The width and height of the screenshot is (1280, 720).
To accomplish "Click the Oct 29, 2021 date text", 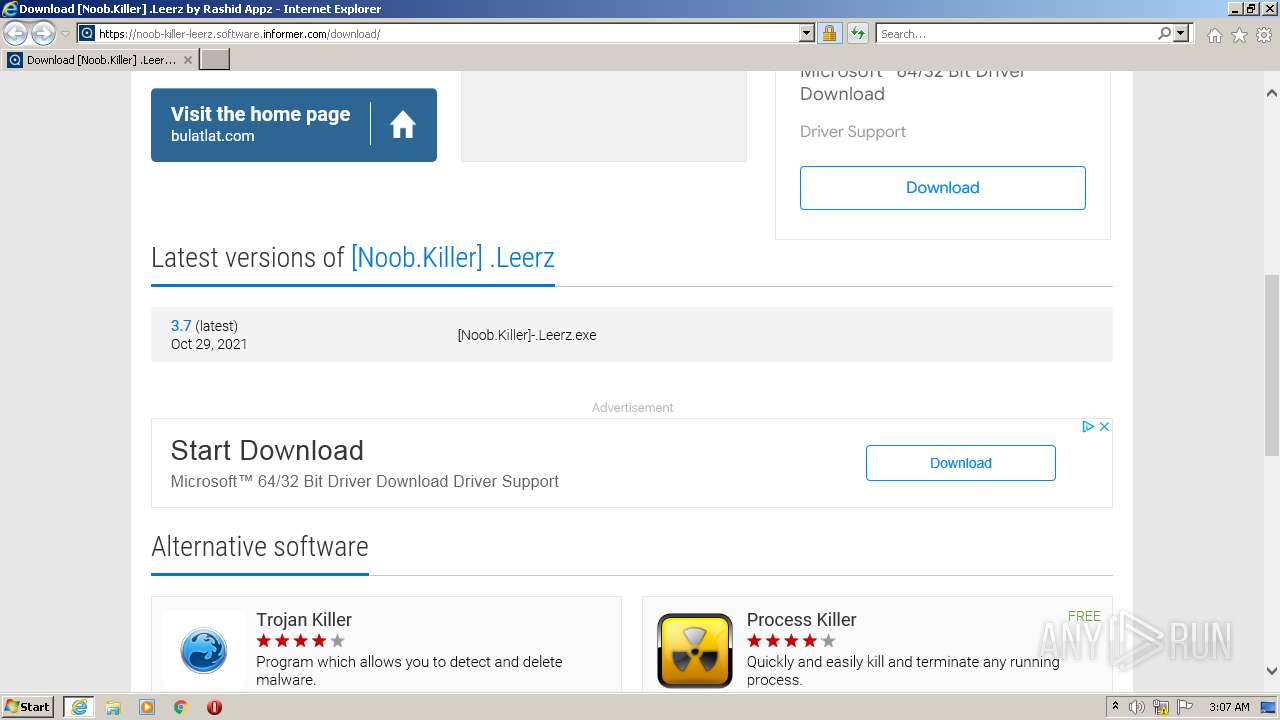I will point(209,344).
